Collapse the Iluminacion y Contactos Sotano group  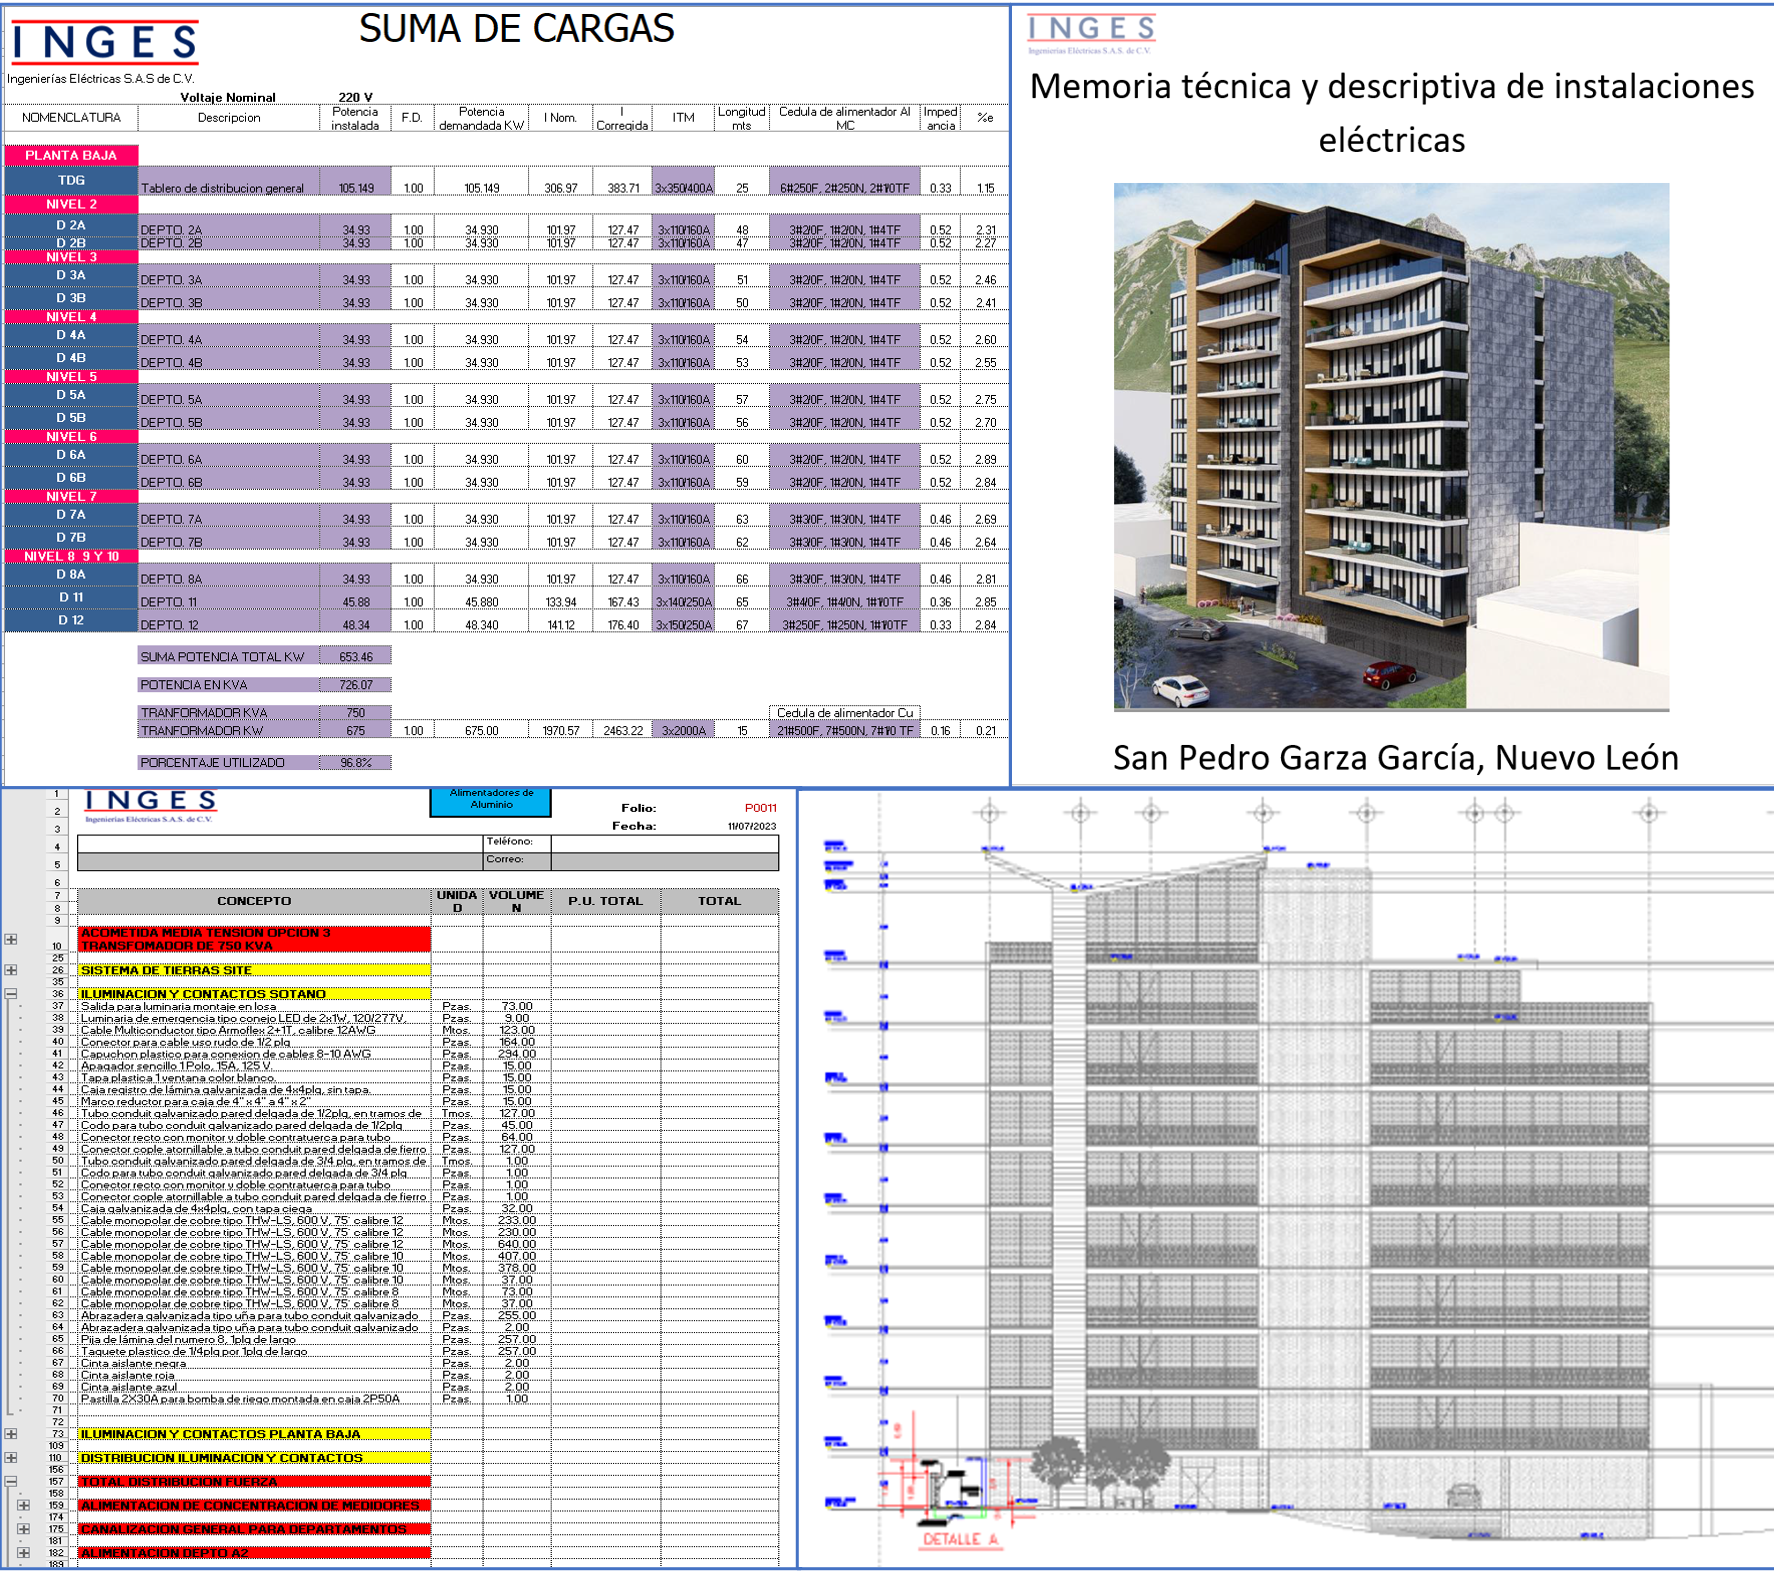11,994
